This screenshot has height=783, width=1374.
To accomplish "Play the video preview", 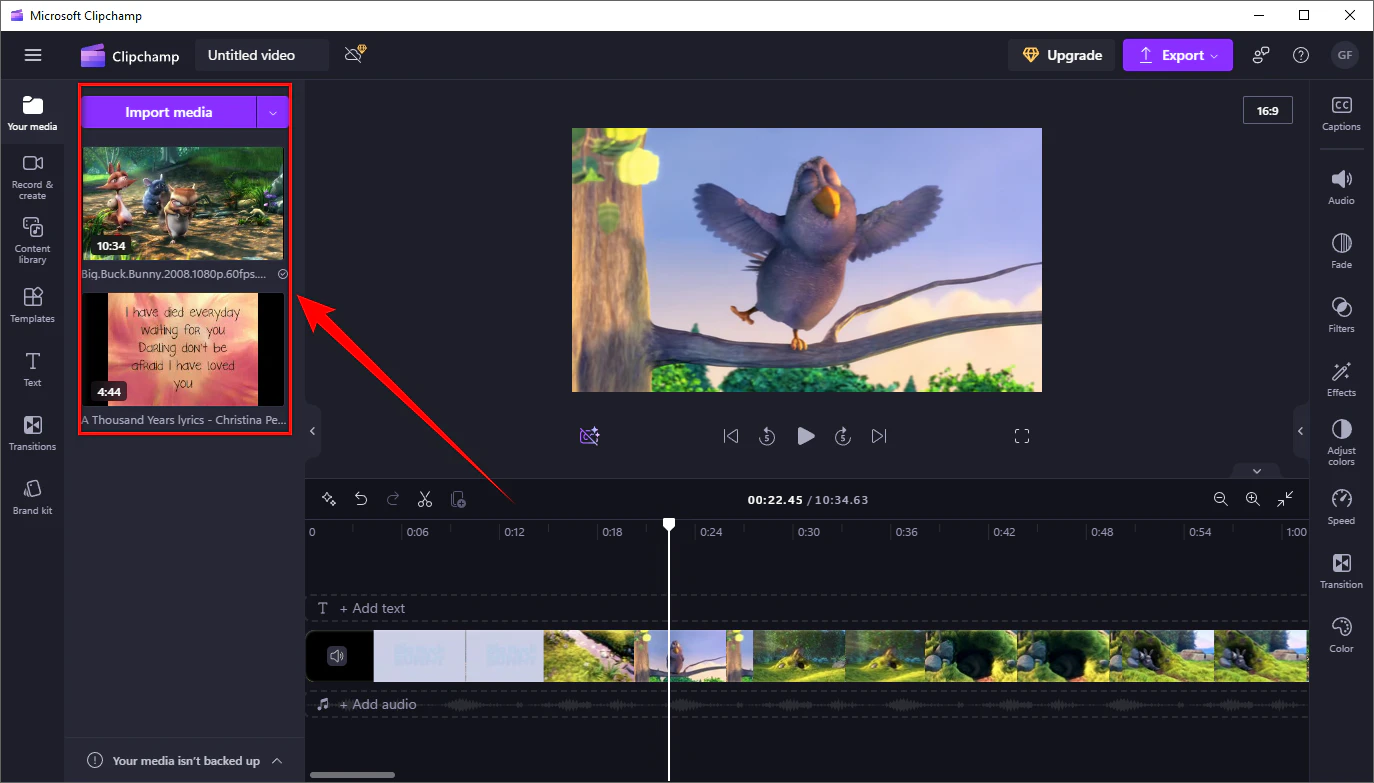I will pos(805,436).
